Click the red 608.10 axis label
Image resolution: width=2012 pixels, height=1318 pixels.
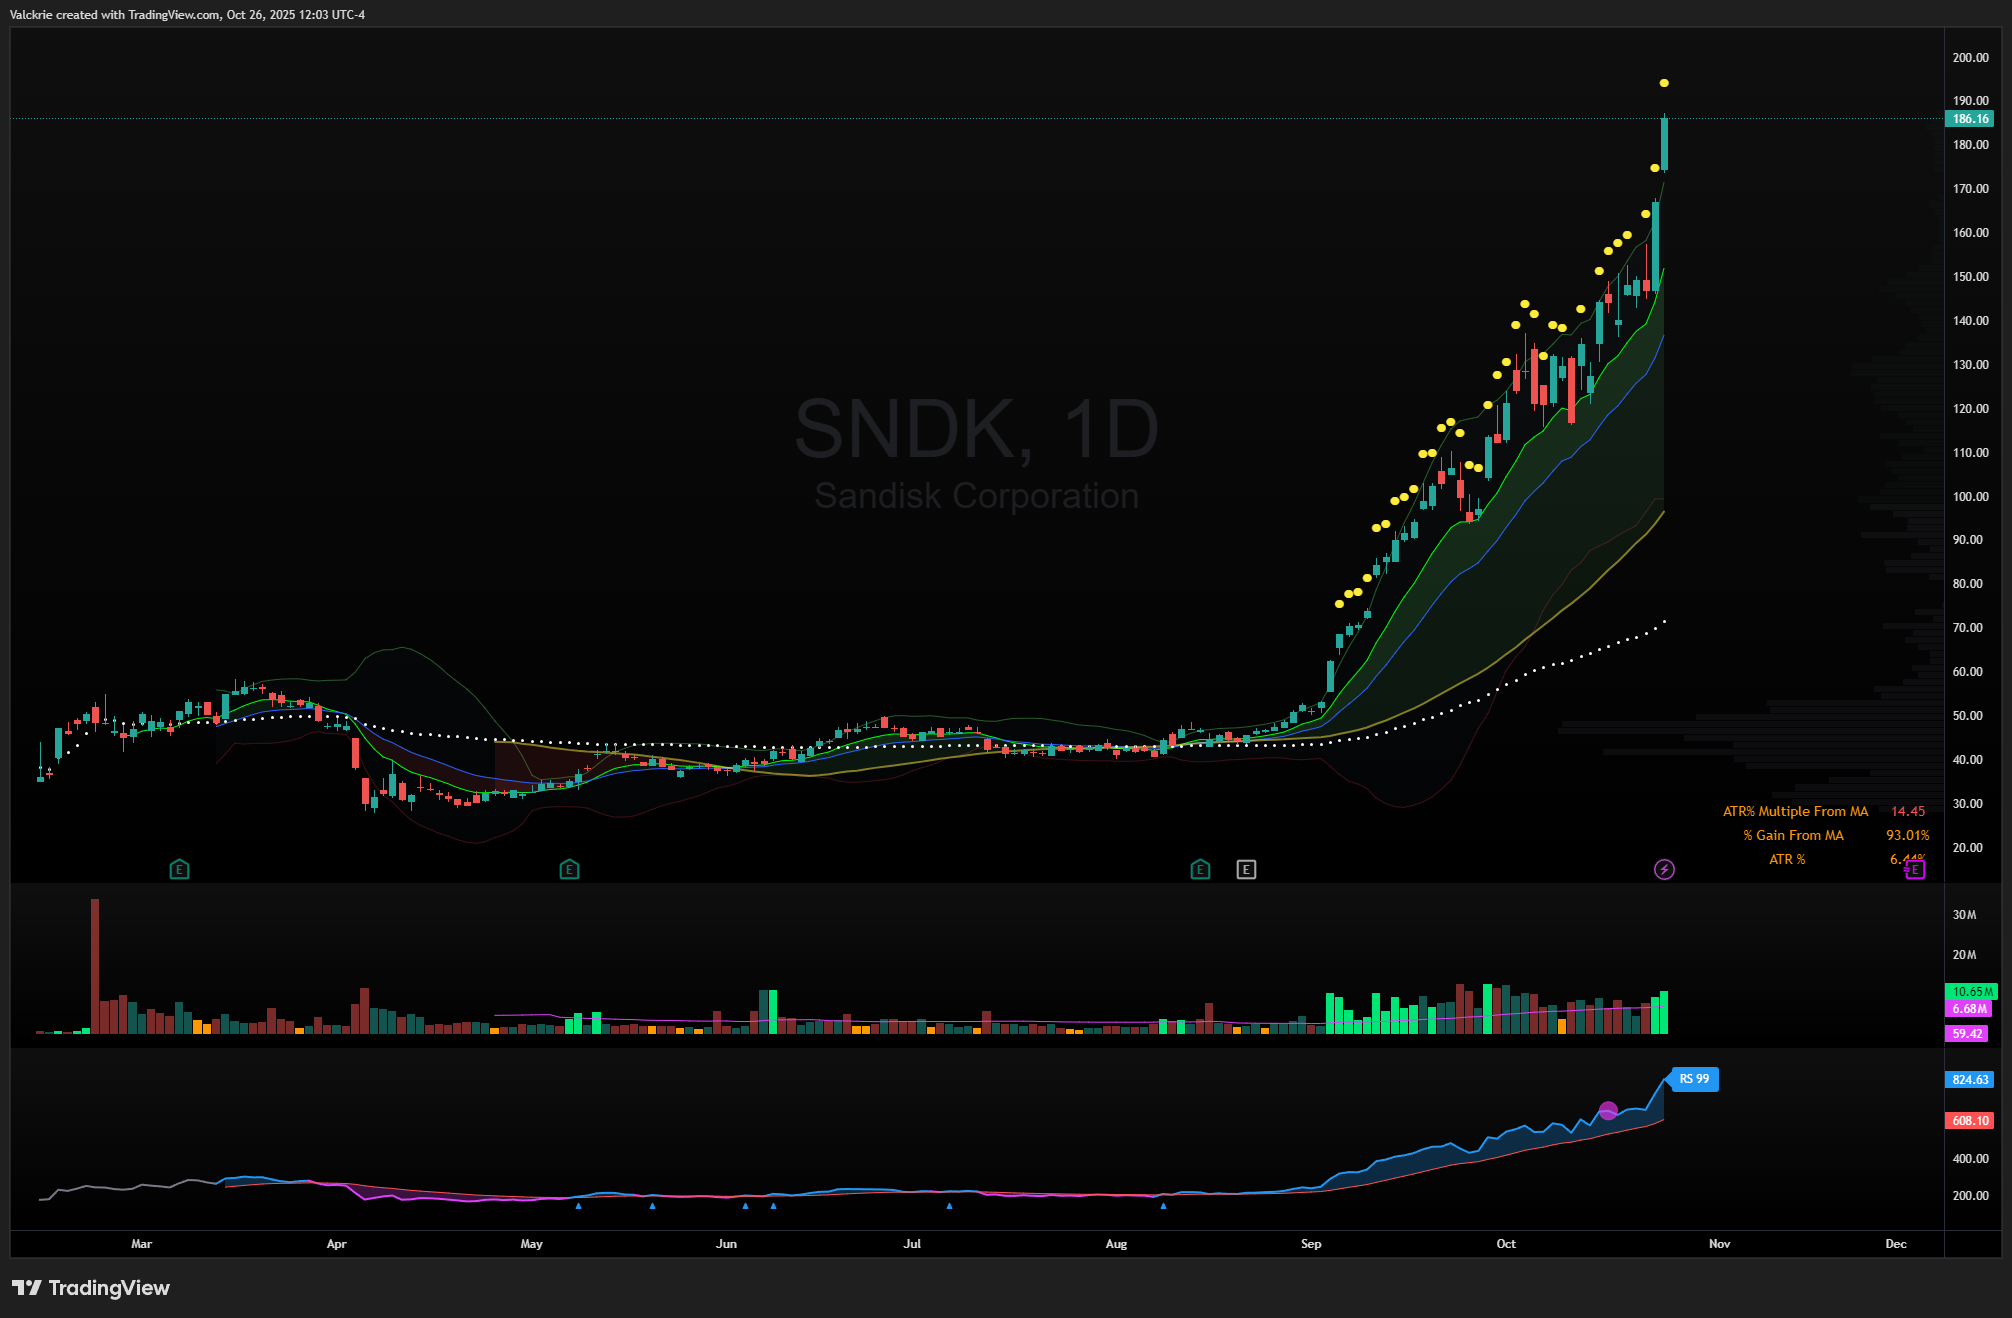pyautogui.click(x=1970, y=1121)
